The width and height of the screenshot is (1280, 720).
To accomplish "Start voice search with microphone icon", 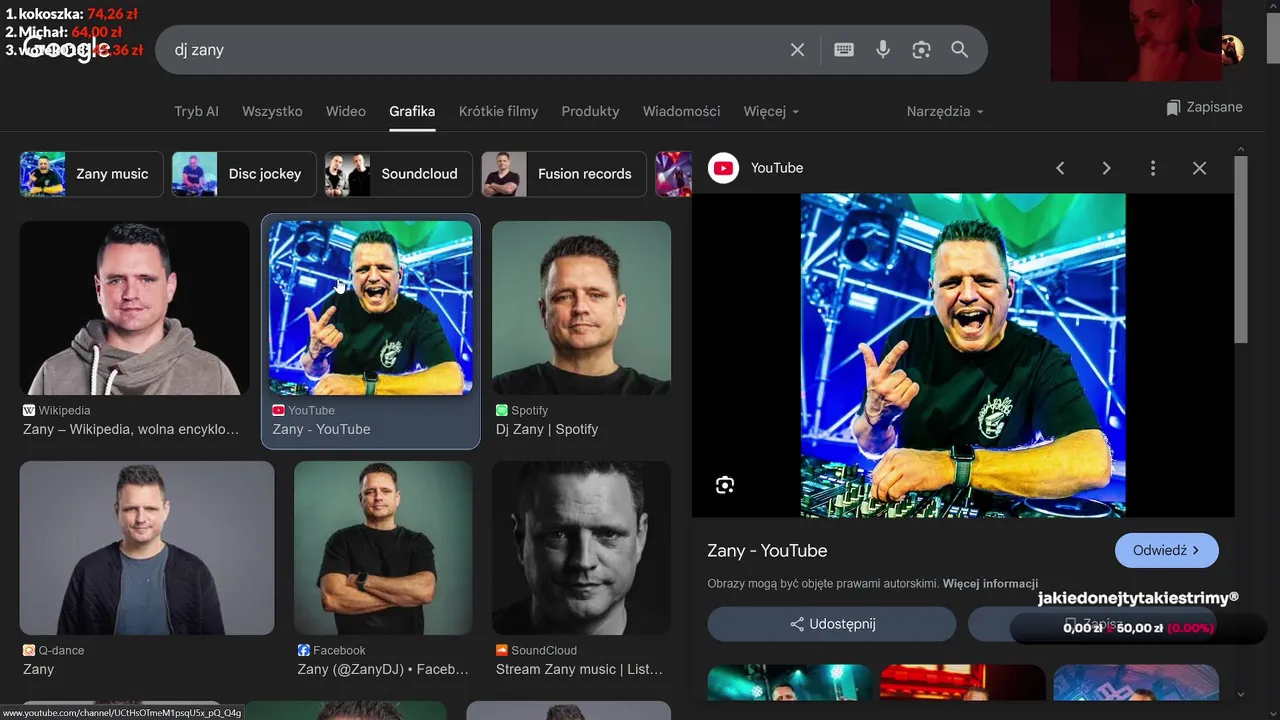I will [883, 50].
